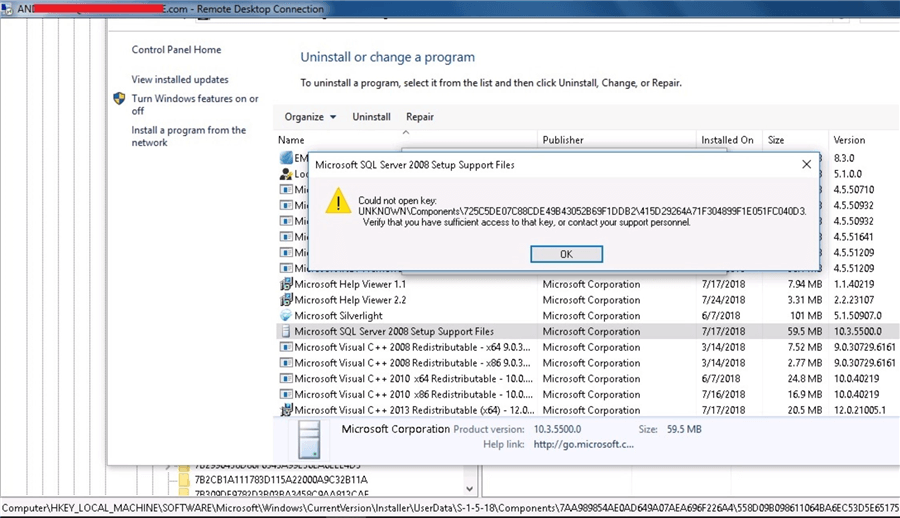Screen dimensions: 900x518
Task: Select Visual C++ 2010 x86 Redistributable name
Action: click(413, 395)
